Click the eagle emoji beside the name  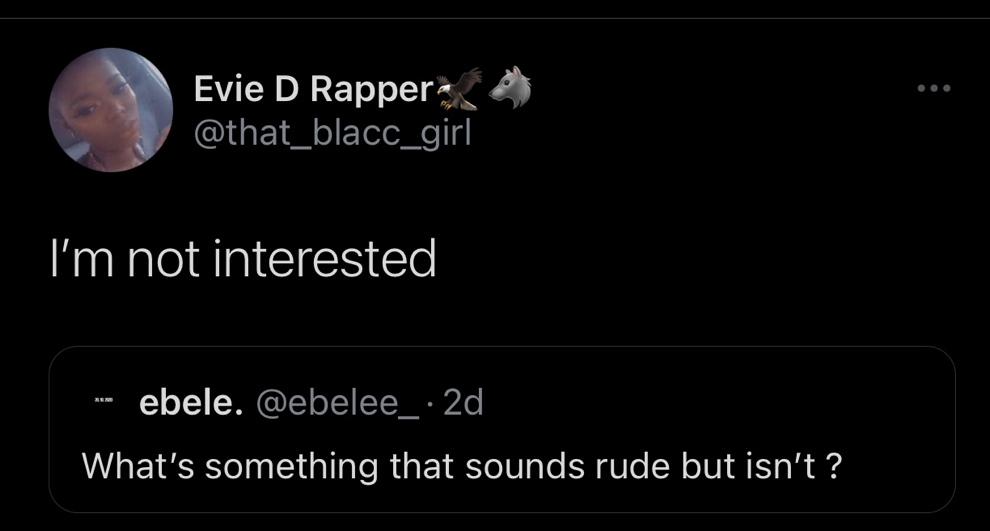pos(460,89)
